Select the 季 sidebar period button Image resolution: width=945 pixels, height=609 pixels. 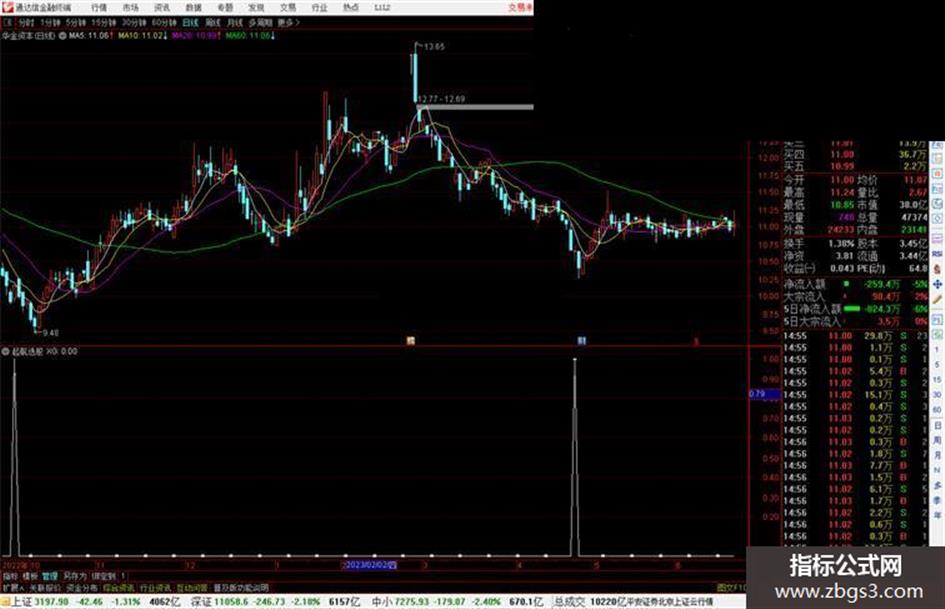pyautogui.click(x=937, y=500)
